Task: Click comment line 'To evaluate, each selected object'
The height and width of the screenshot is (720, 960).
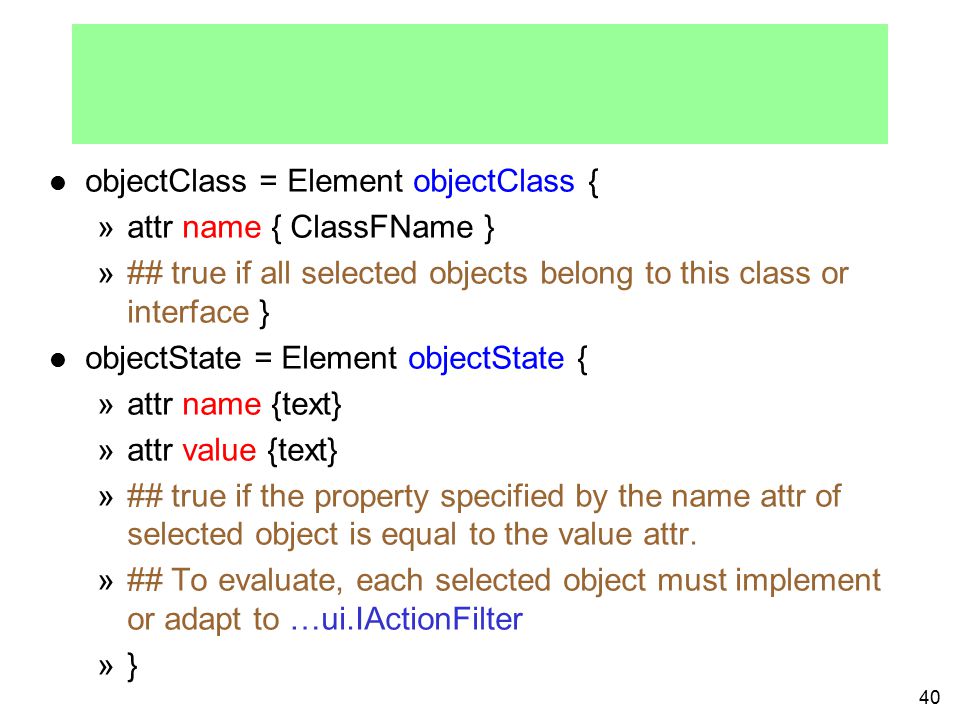Action: 504,580
